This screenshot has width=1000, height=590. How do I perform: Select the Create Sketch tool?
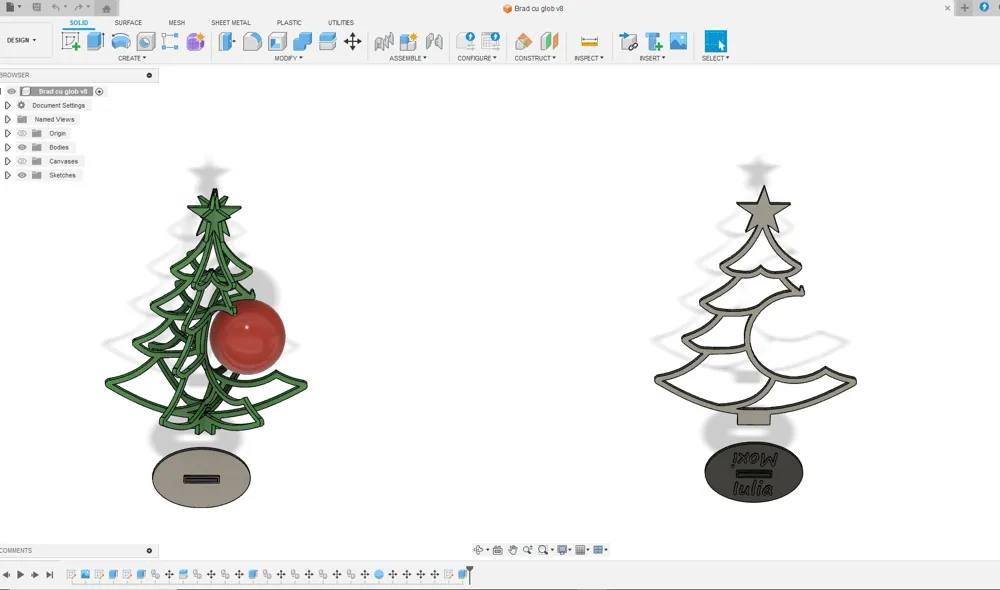click(71, 41)
